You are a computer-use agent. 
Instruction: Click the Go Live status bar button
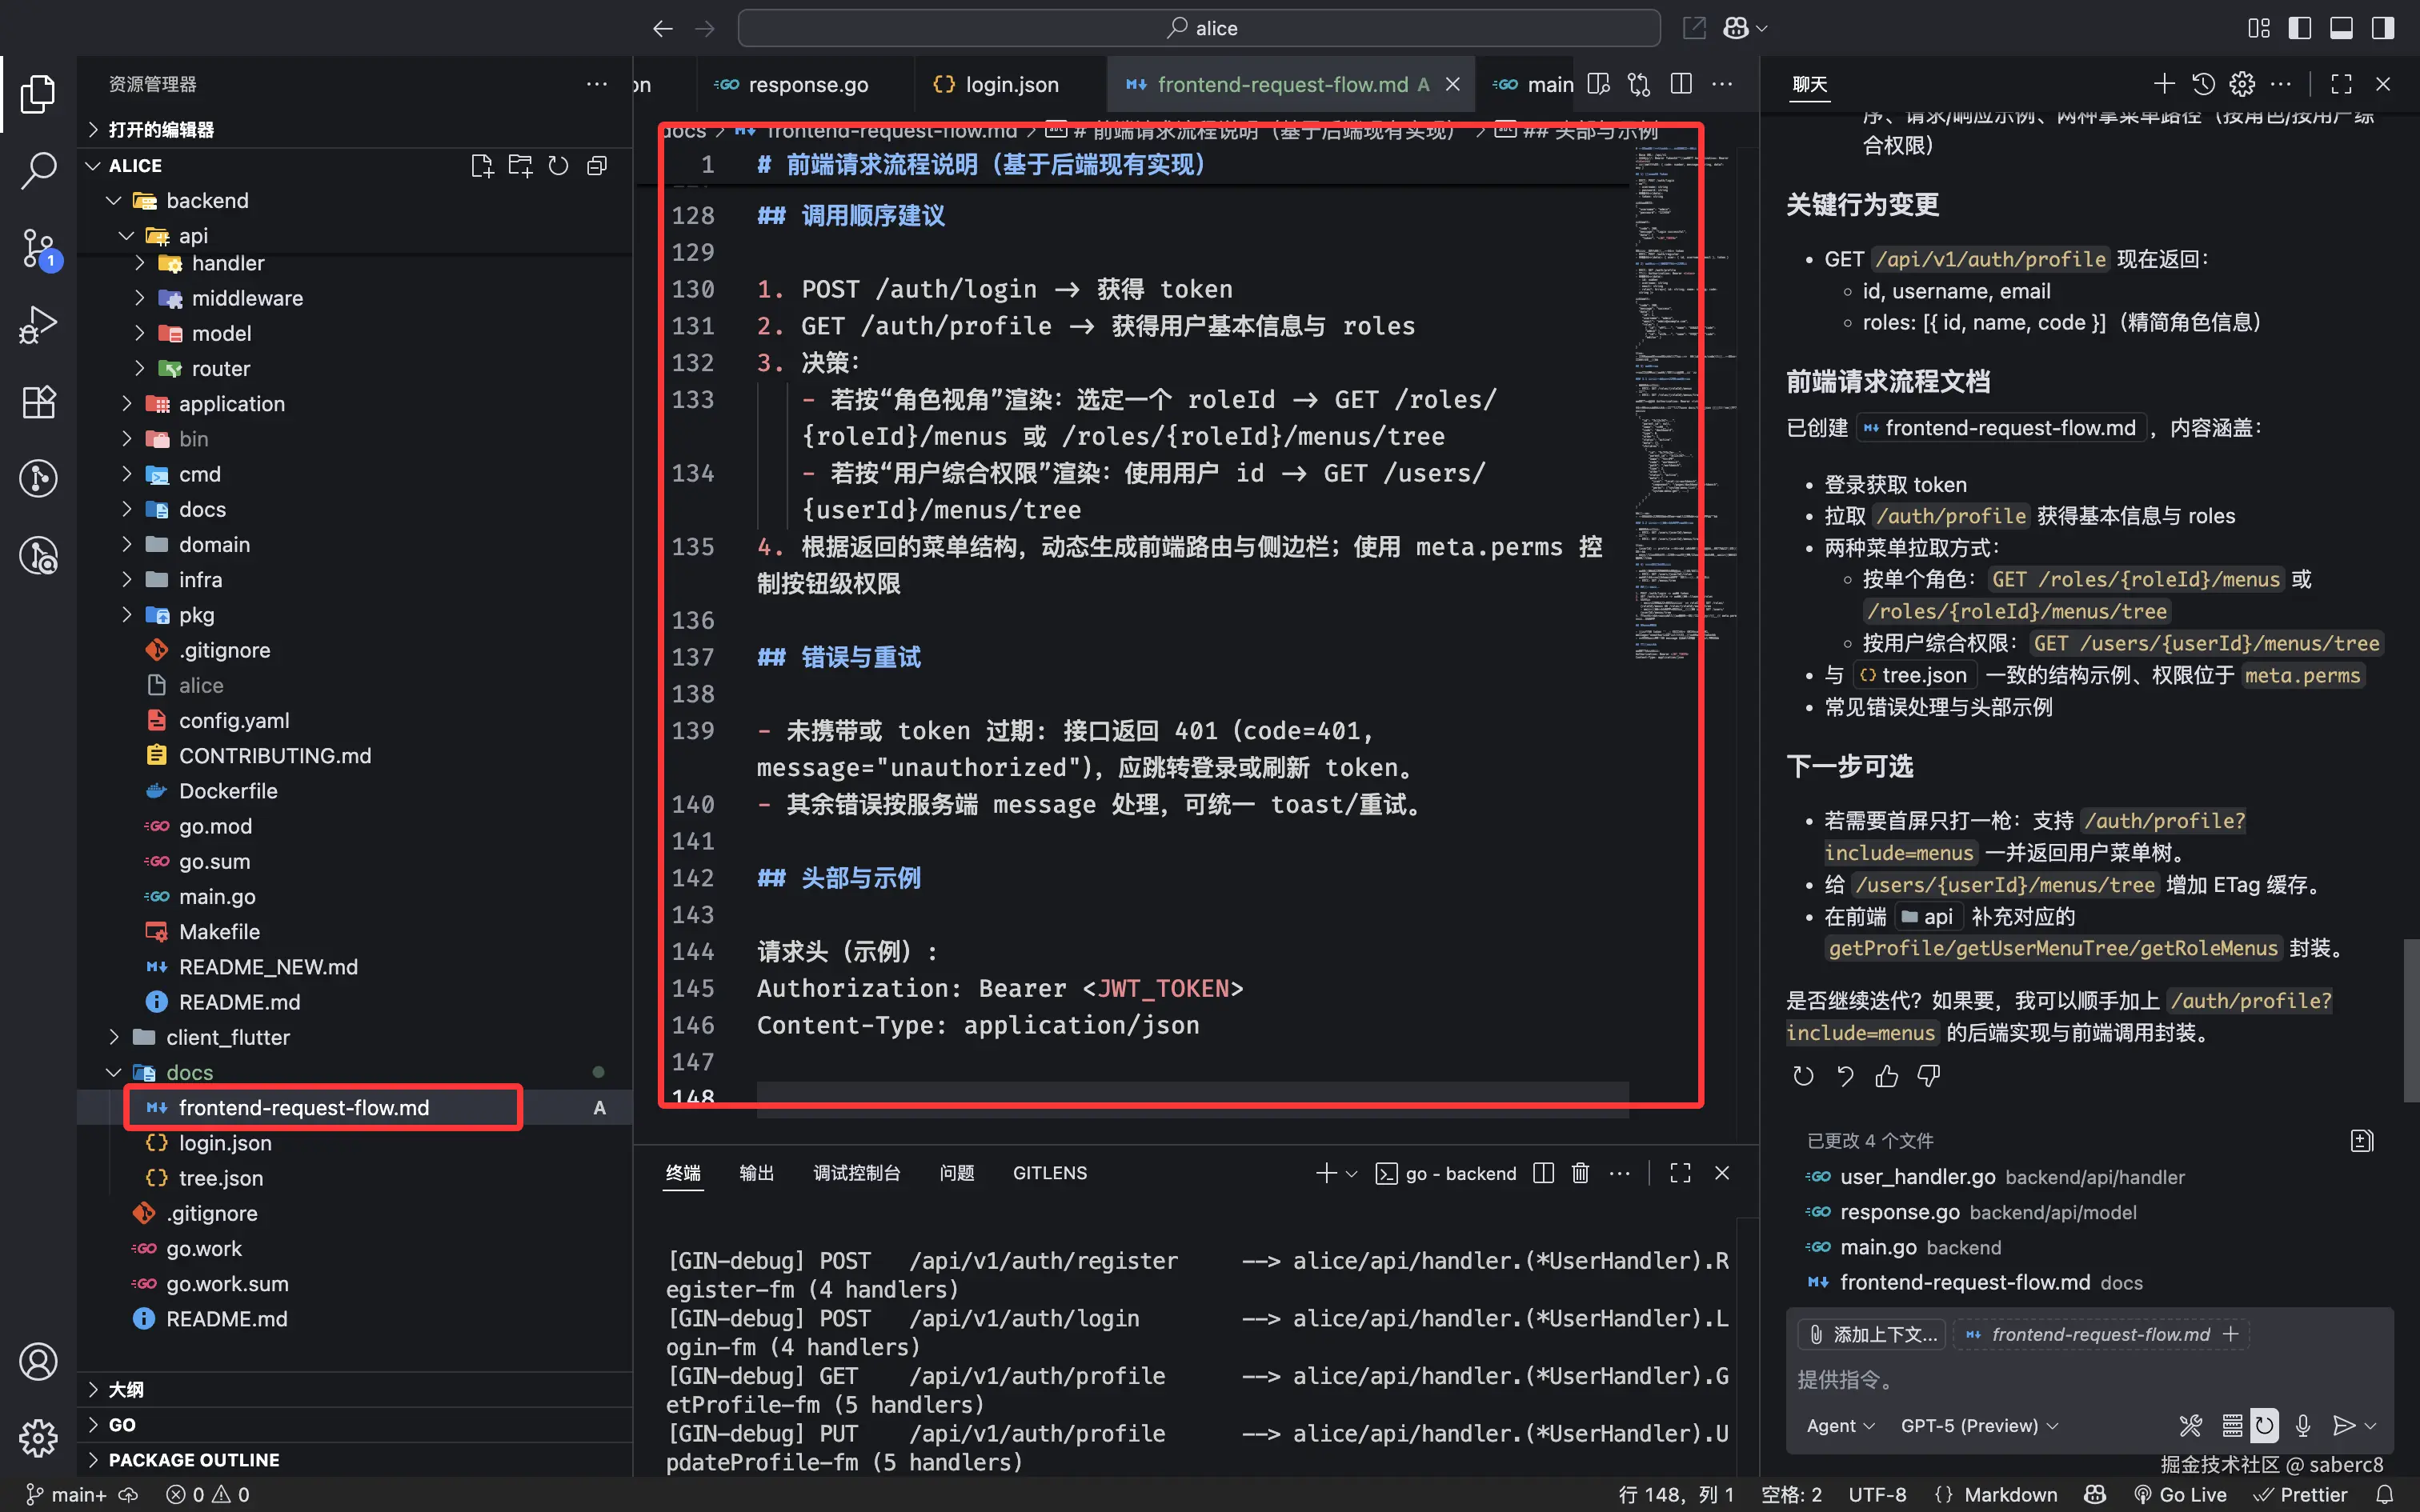coord(2181,1494)
